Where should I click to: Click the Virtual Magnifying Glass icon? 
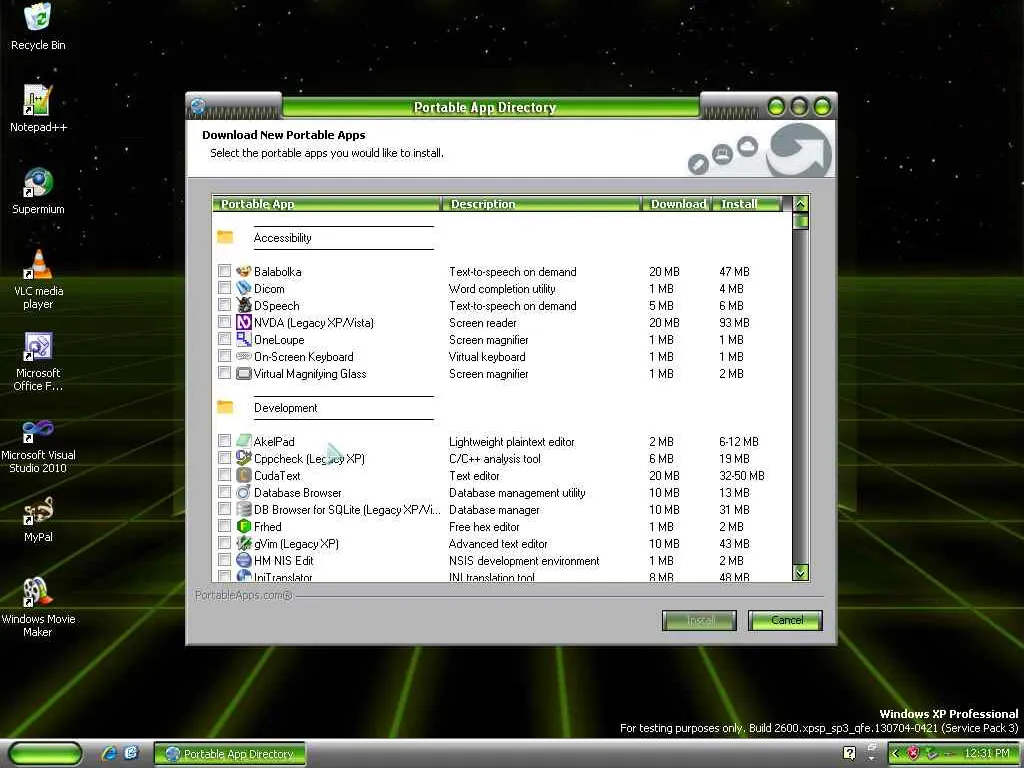(244, 373)
